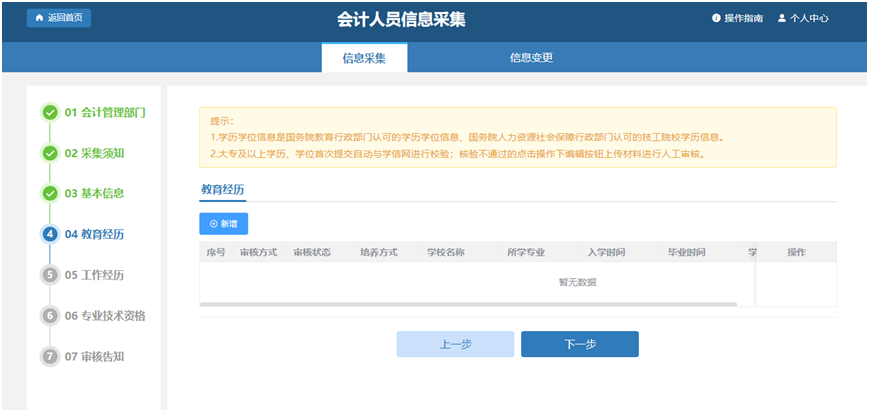Click 下一步 next step button
Viewport: 869px width, 412px height.
coord(579,344)
